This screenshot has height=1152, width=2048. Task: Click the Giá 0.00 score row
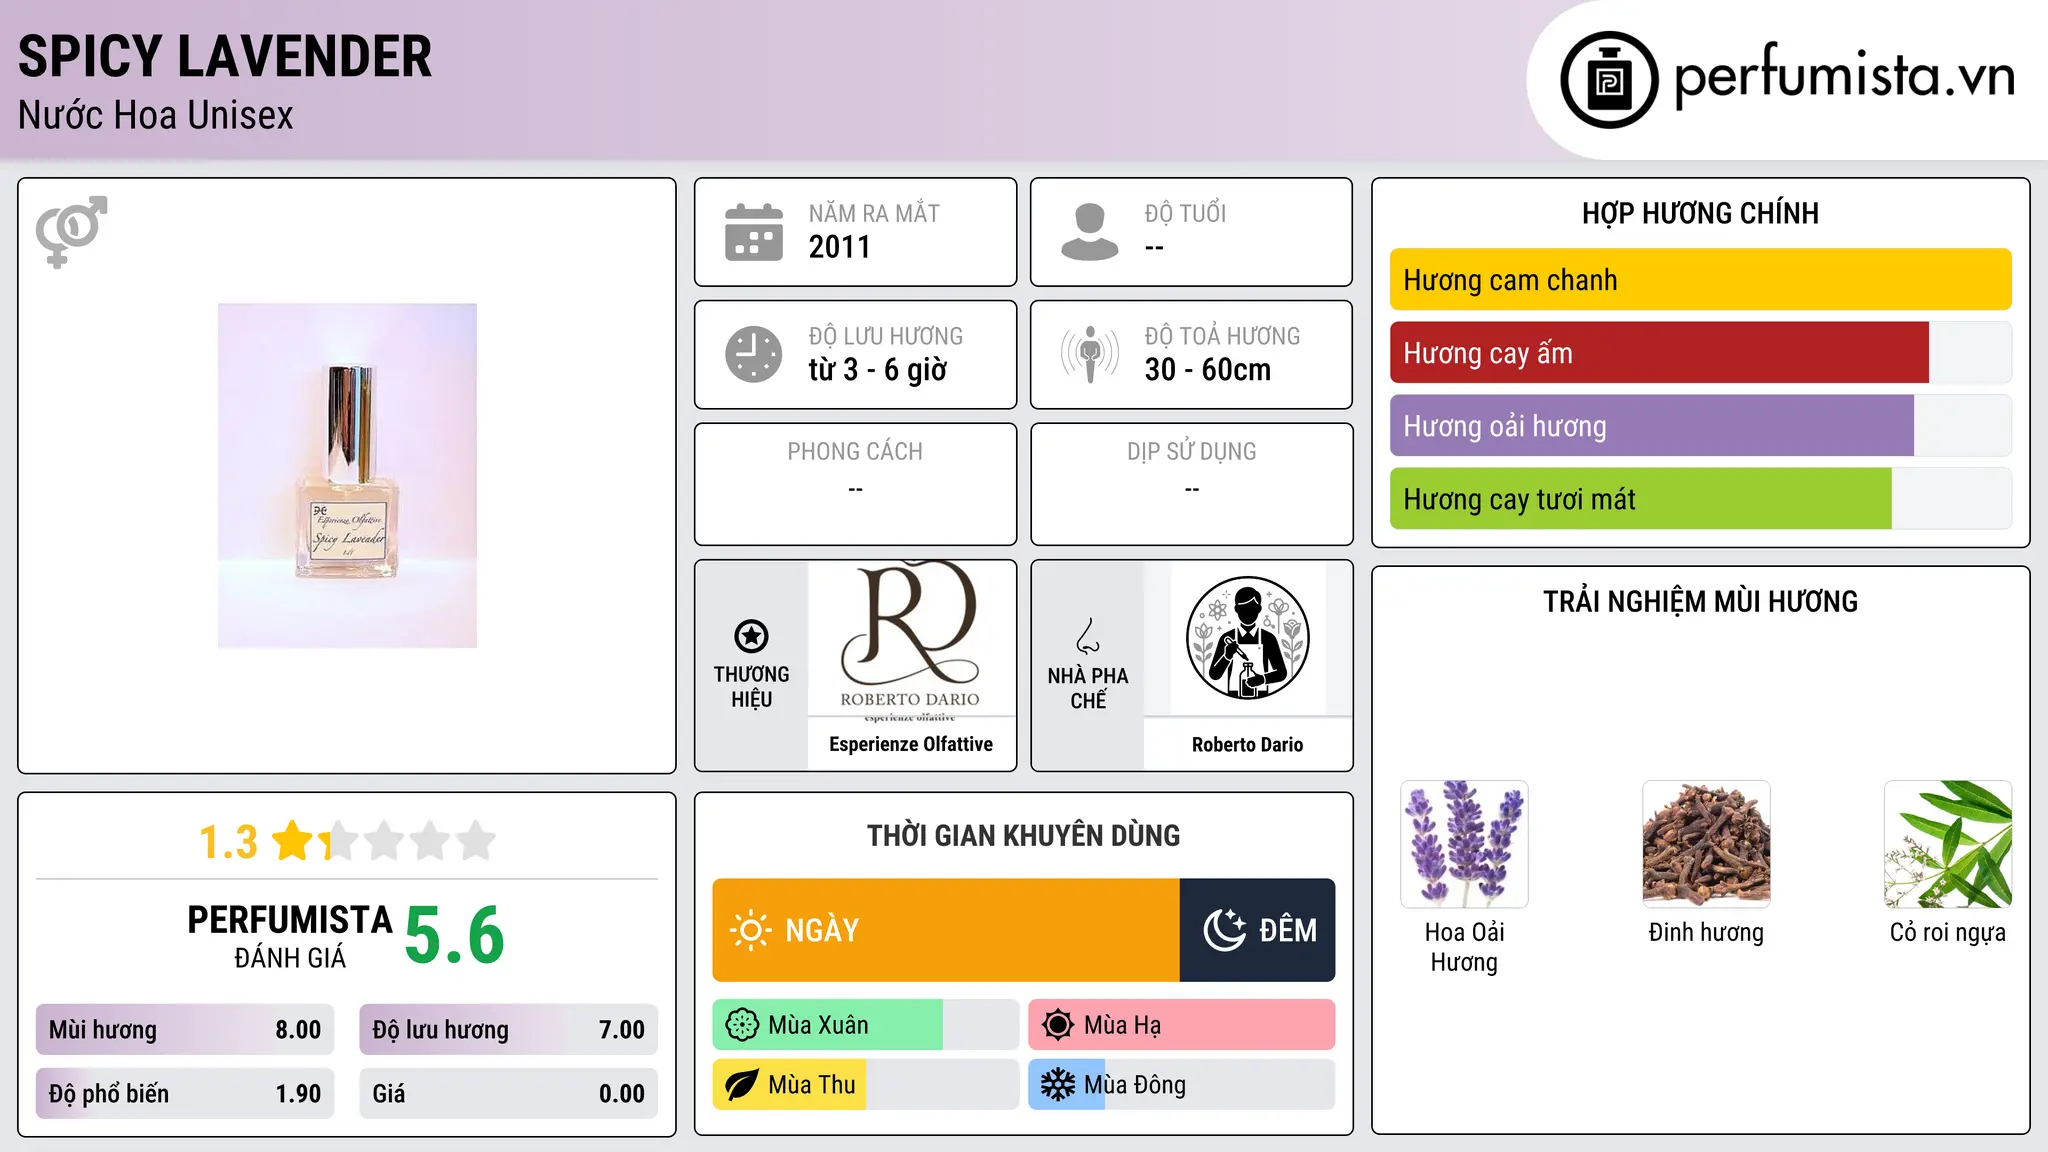coord(509,1094)
